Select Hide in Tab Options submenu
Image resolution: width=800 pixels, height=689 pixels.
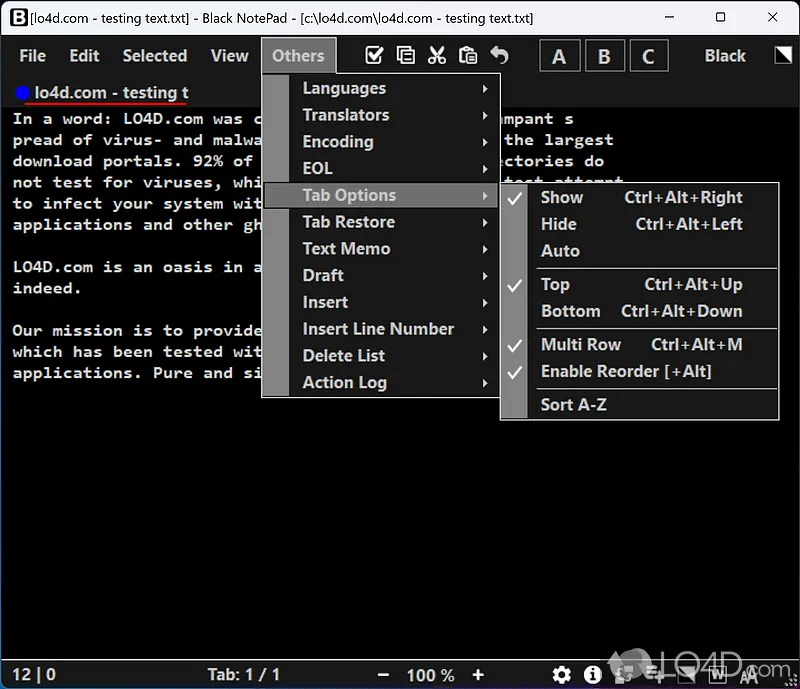pos(640,224)
